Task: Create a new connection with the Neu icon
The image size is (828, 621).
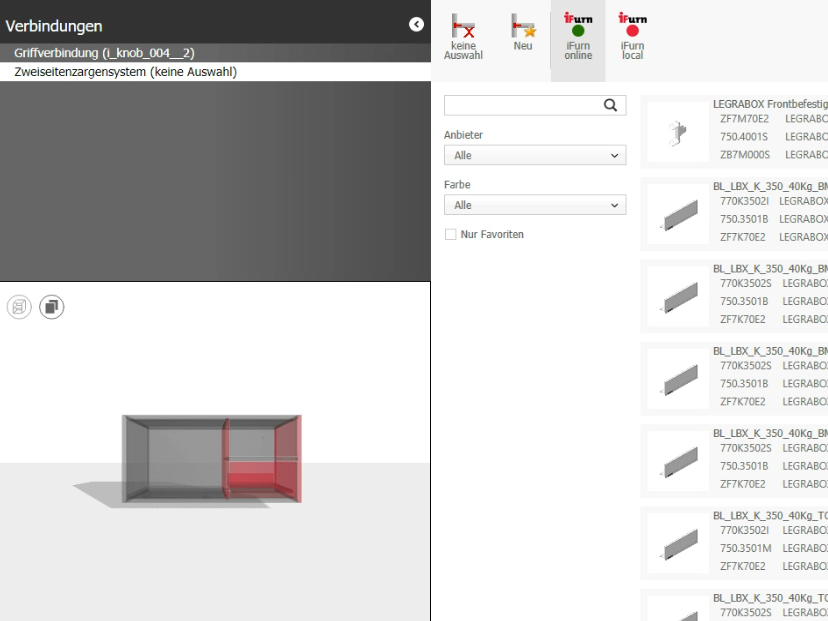Action: (x=523, y=33)
